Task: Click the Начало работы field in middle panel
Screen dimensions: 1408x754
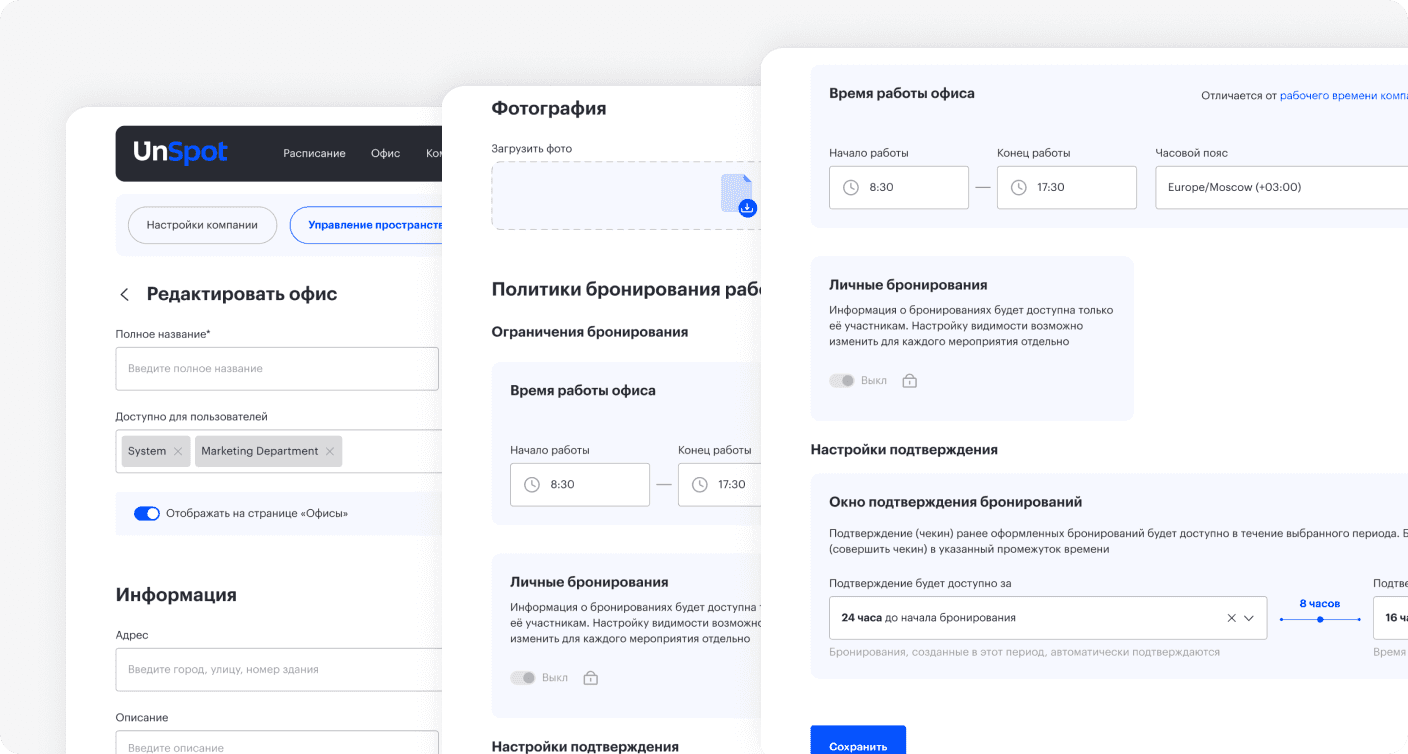Action: pyautogui.click(x=580, y=484)
